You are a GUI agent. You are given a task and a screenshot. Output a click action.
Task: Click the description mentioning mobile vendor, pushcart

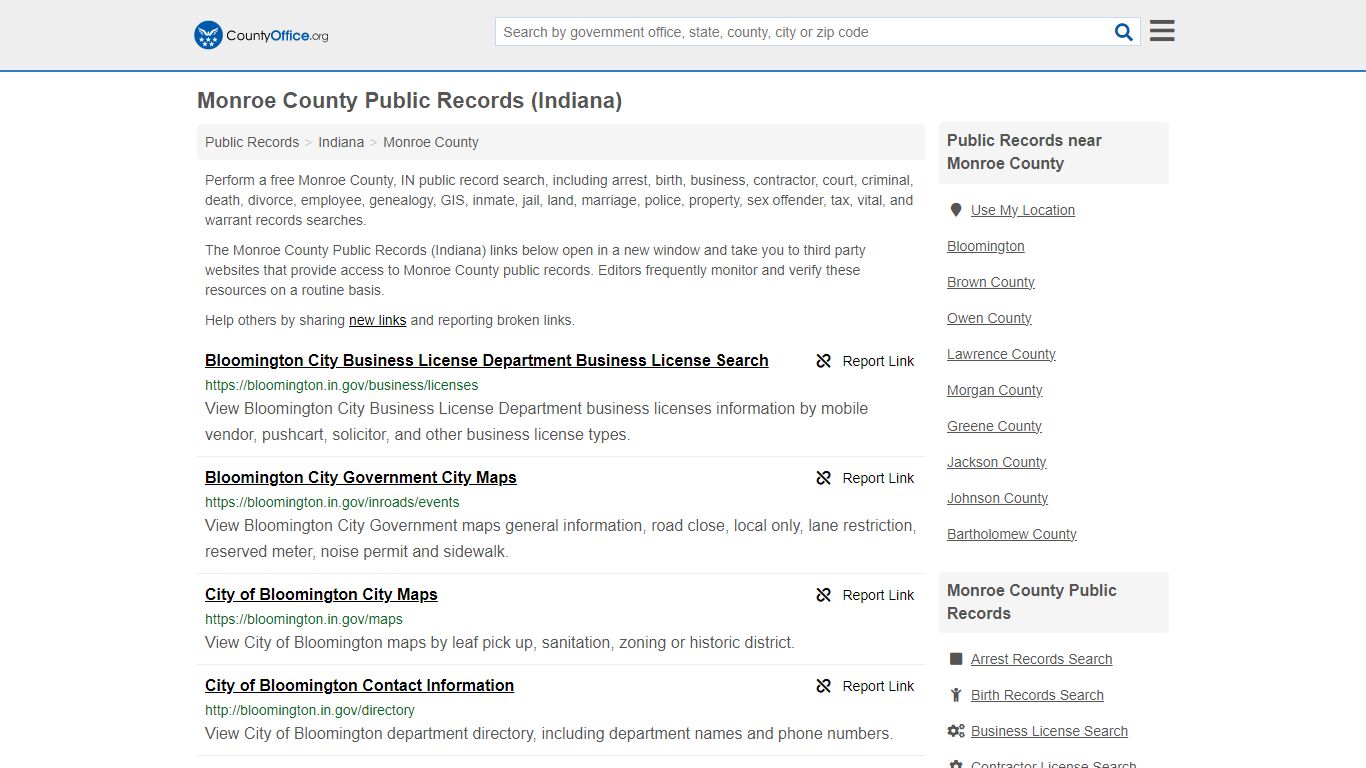(537, 422)
